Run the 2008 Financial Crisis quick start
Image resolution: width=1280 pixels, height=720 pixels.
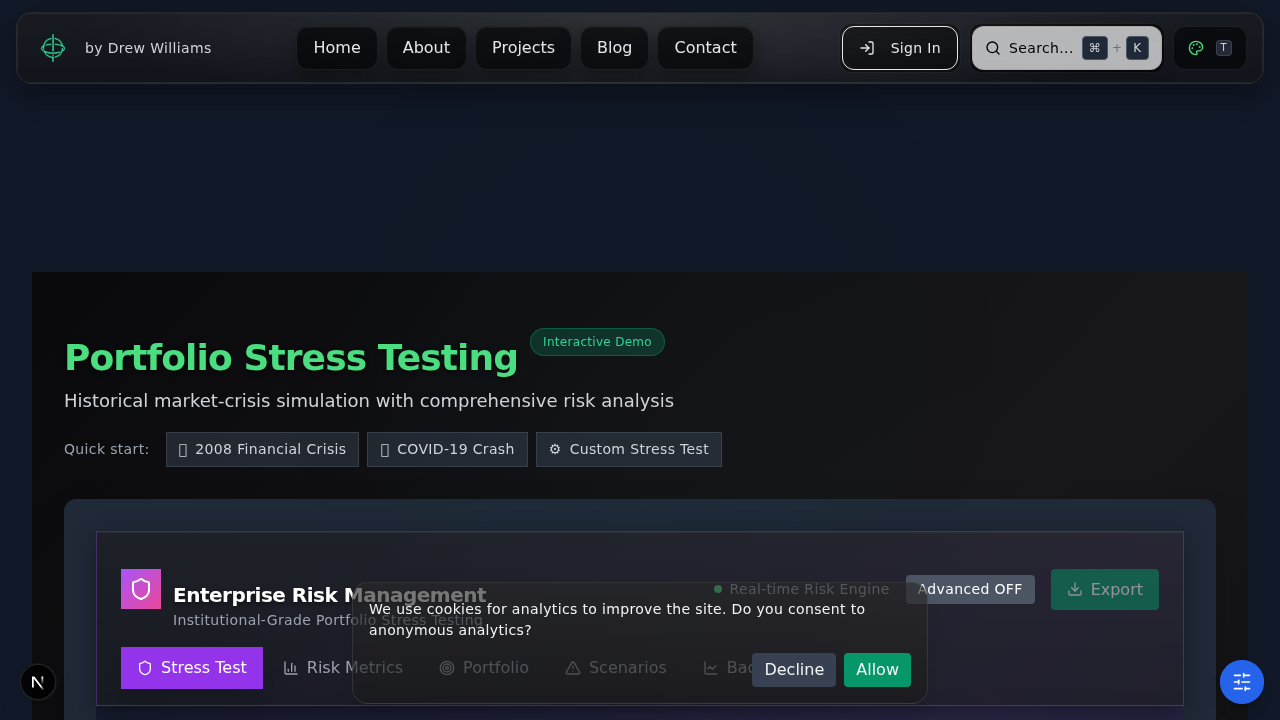click(262, 449)
